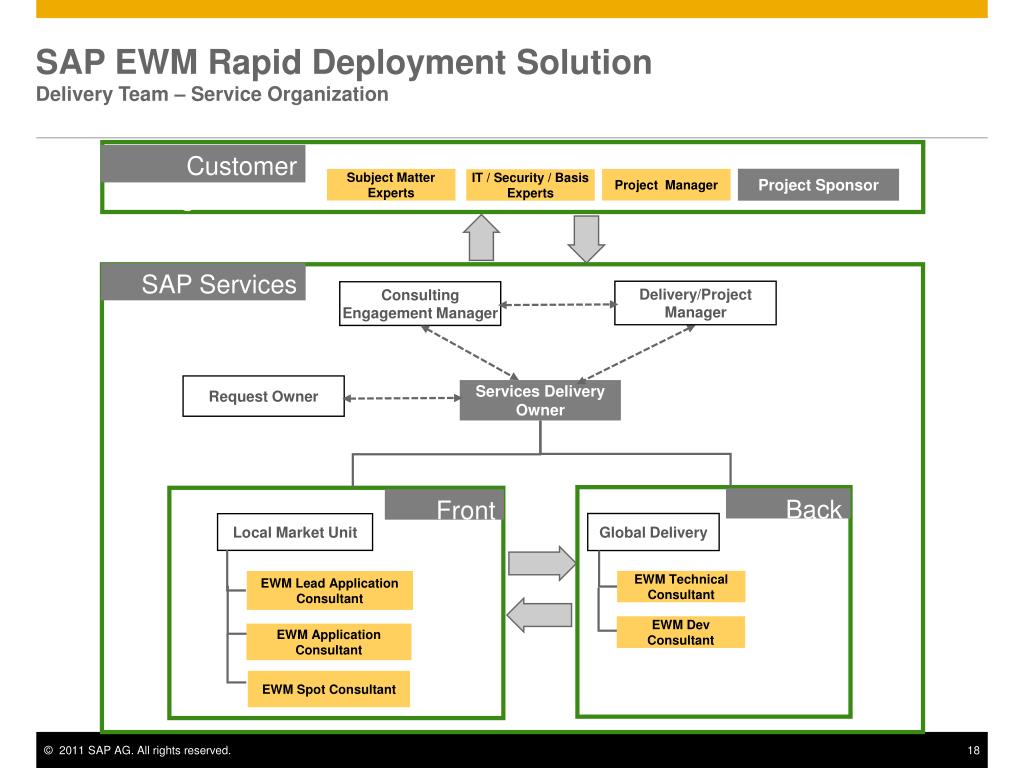Click the up arrow between Customer and SAP Services
Viewport: 1024px width, 768px height.
(x=481, y=238)
